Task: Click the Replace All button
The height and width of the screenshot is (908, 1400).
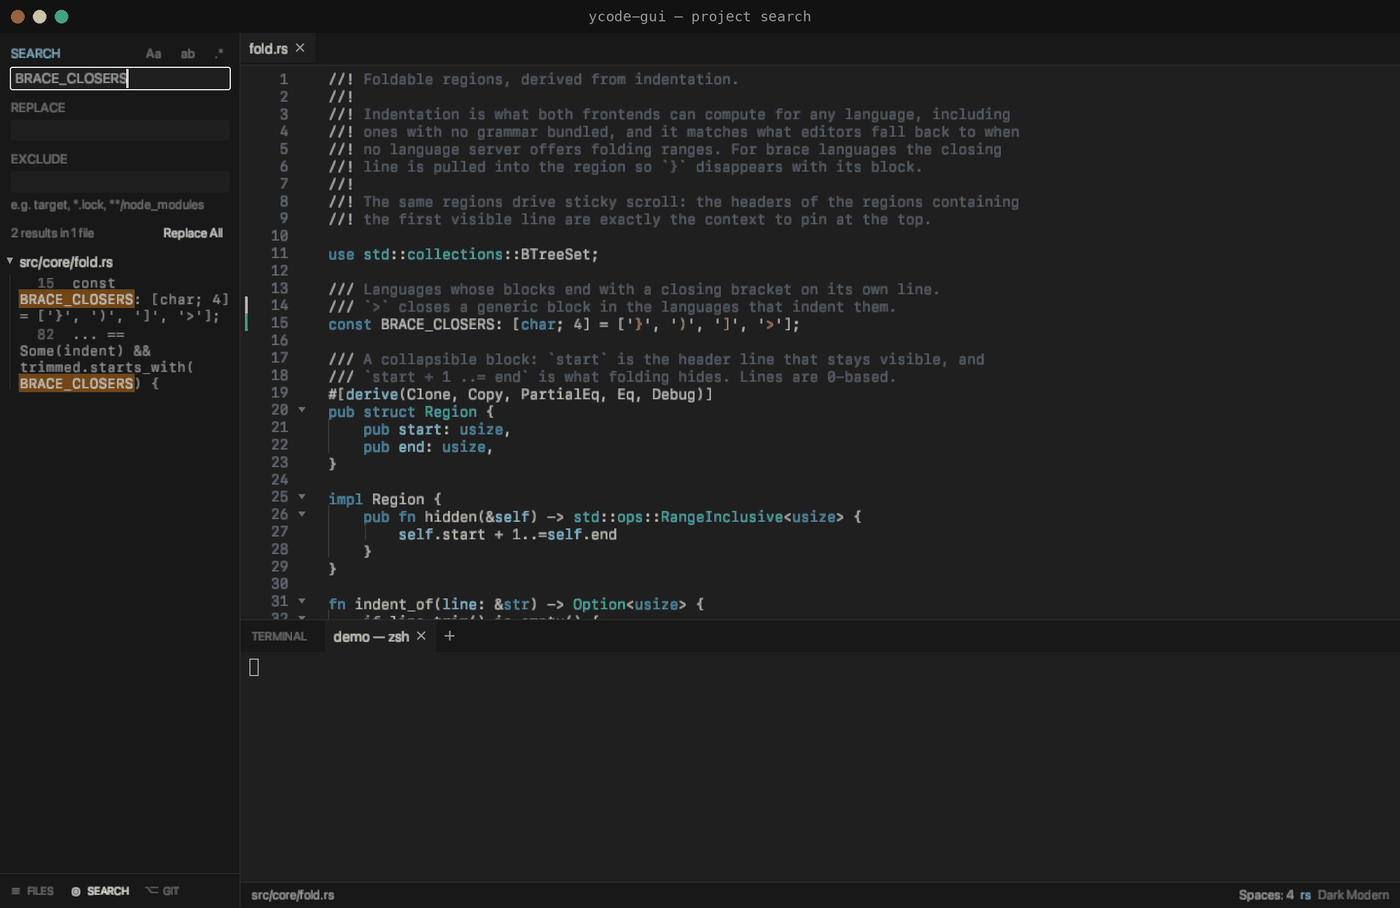Action: (x=193, y=233)
